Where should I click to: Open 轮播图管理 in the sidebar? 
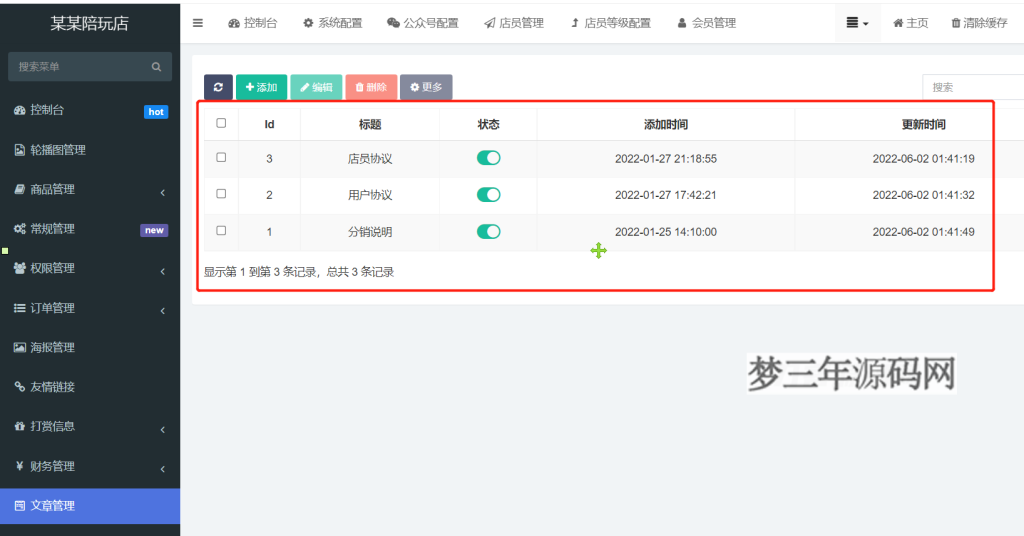point(90,150)
